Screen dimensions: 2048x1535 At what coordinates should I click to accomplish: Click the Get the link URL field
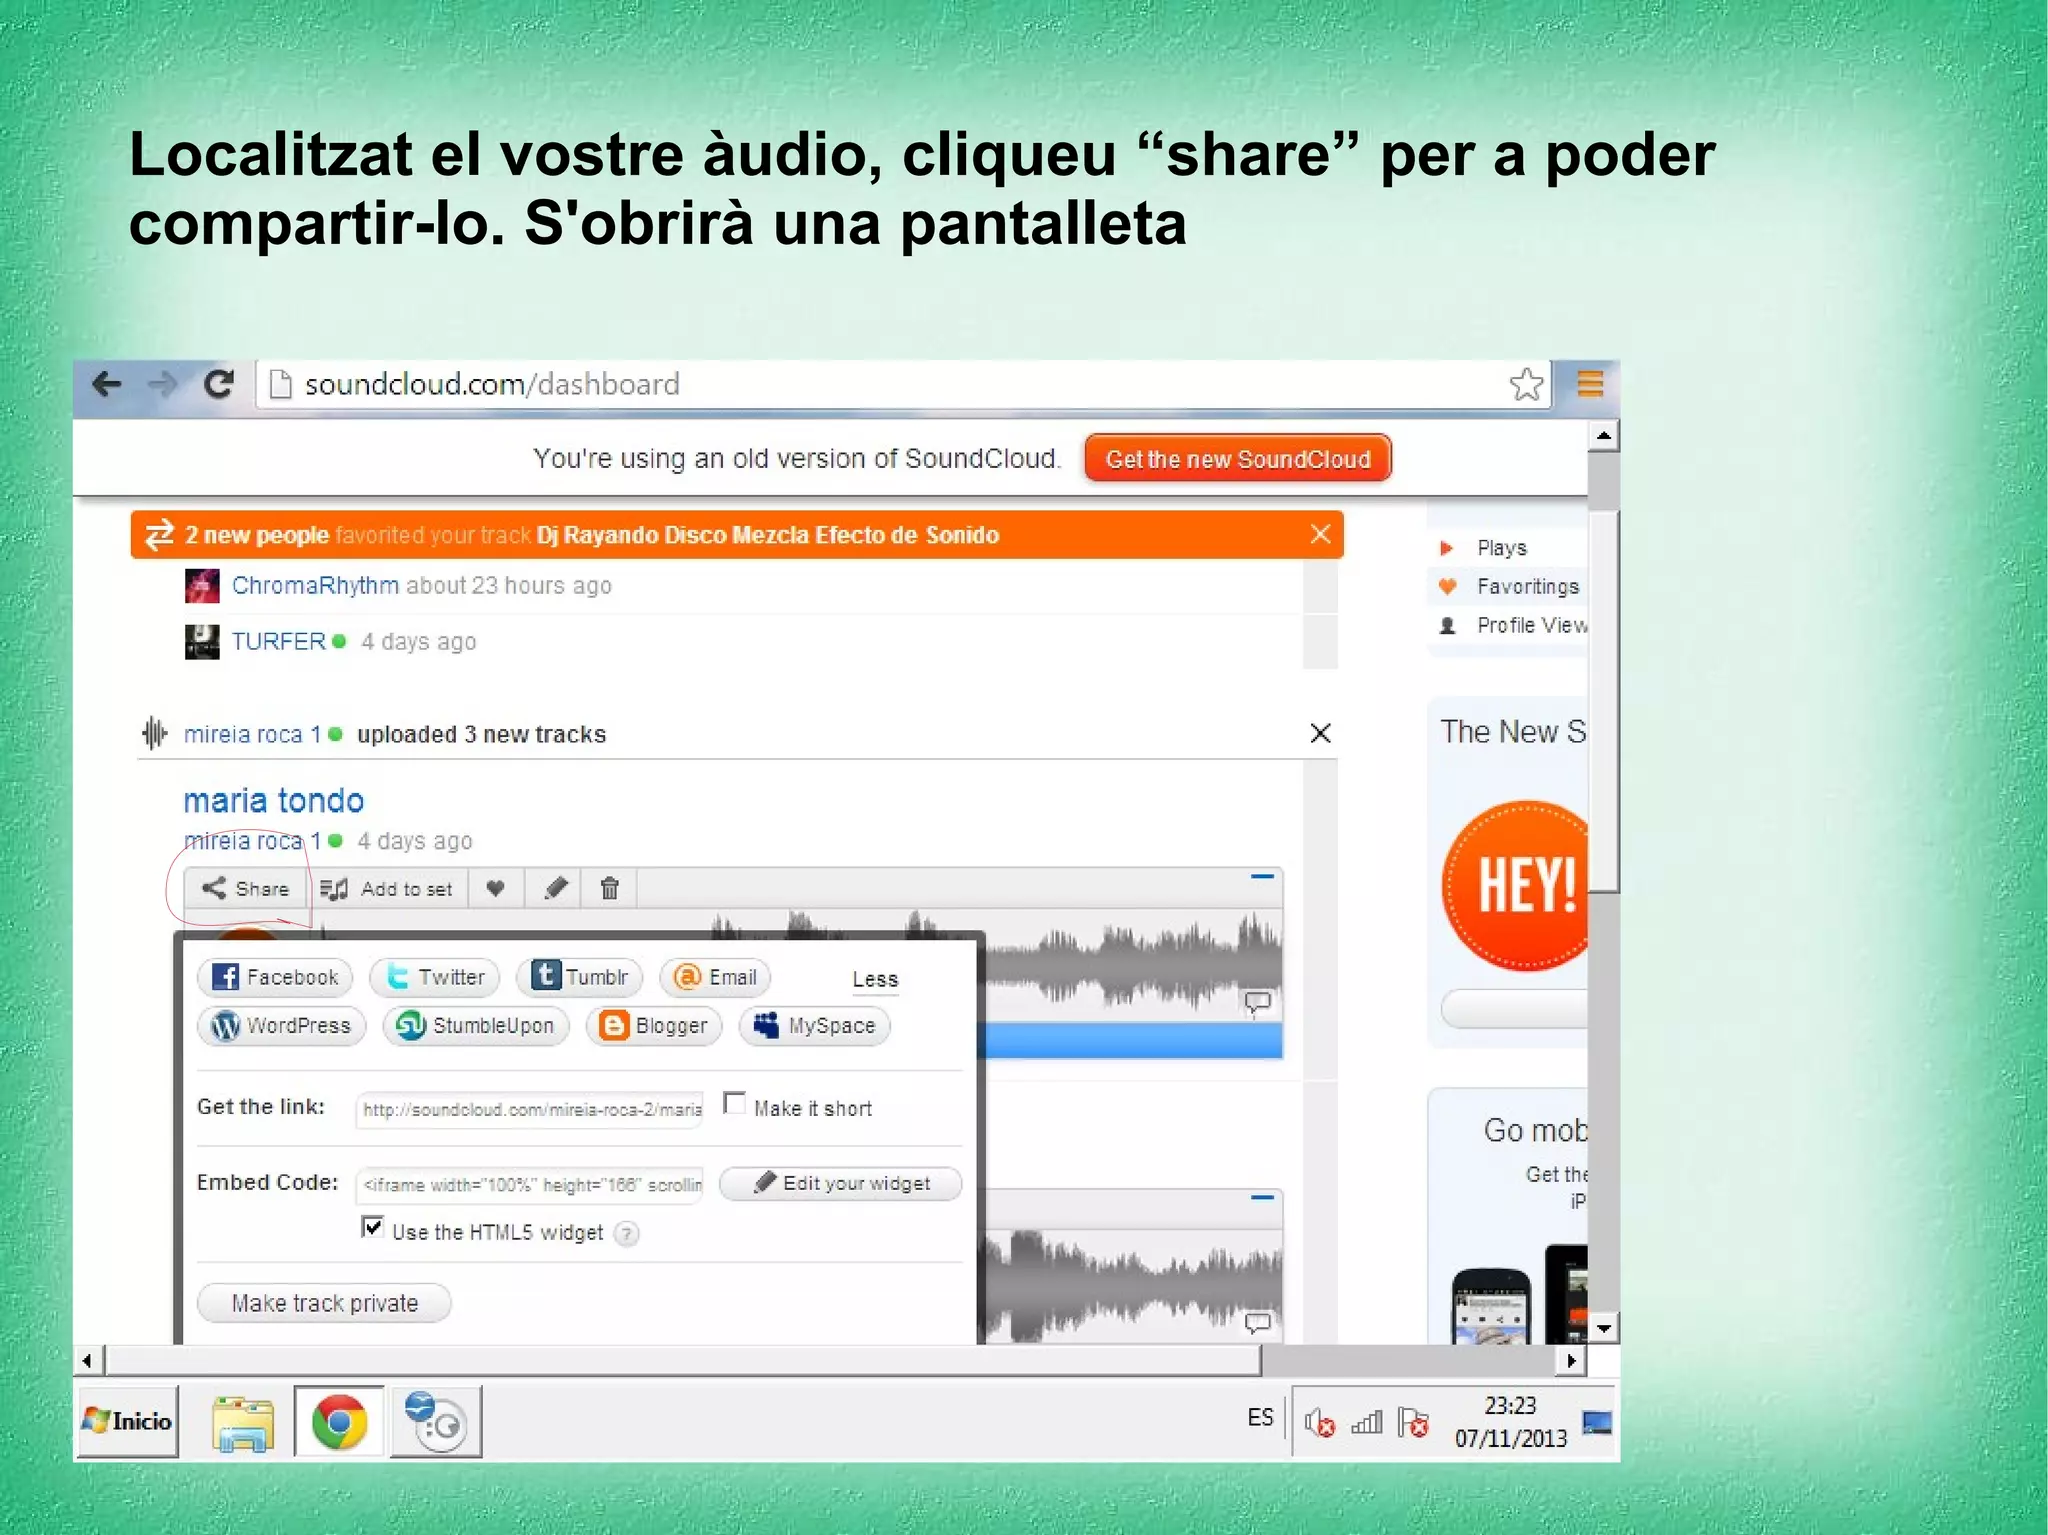click(x=530, y=1109)
